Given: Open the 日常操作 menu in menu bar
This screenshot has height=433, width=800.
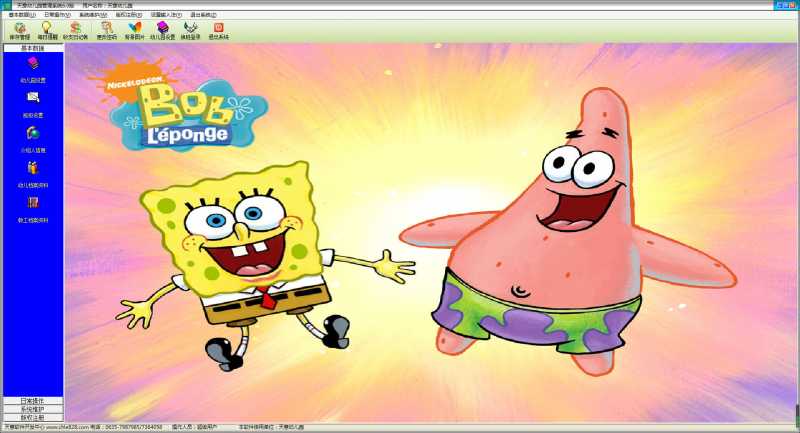Looking at the screenshot, I should point(57,15).
